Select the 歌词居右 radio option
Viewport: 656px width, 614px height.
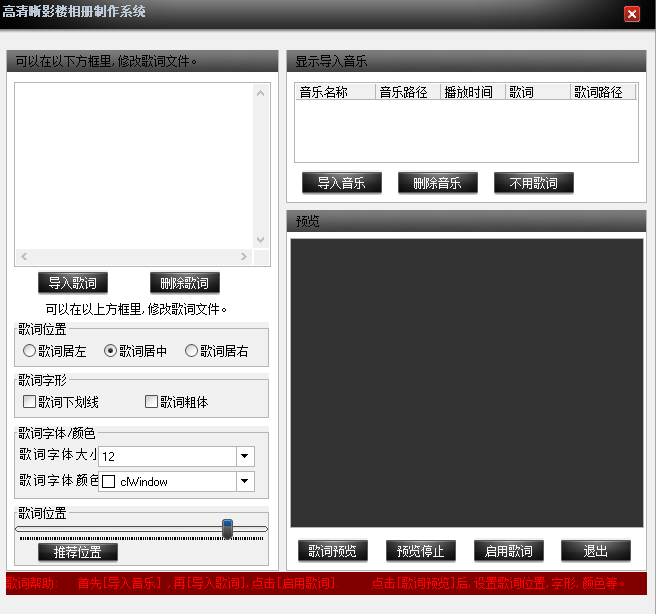click(x=217, y=350)
